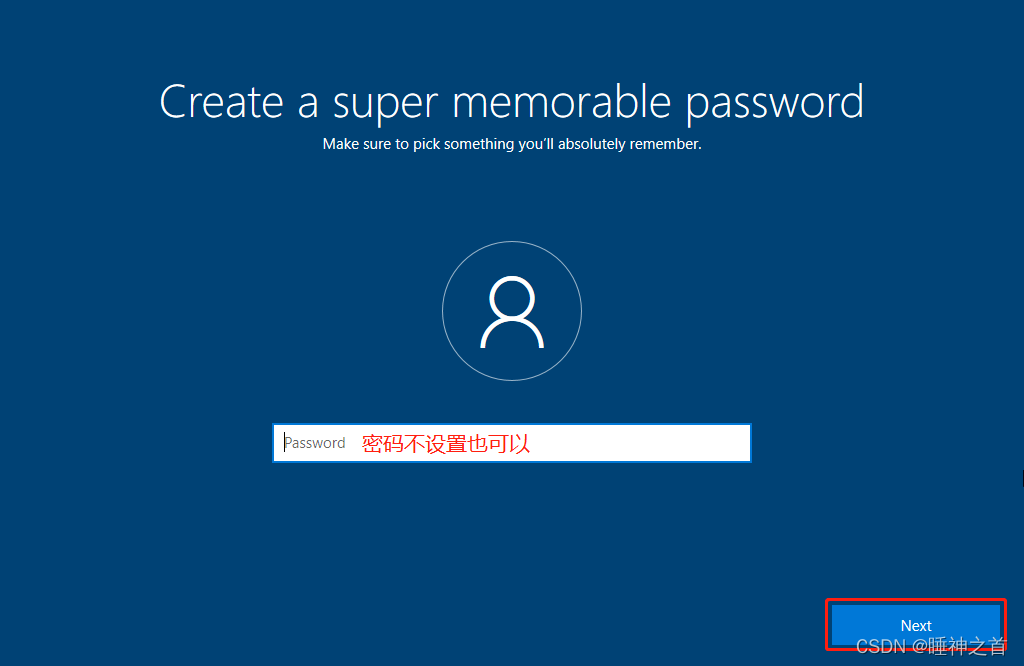Select the circular profile picture outline
Screen dimensions: 1024x666
pyautogui.click(x=512, y=311)
